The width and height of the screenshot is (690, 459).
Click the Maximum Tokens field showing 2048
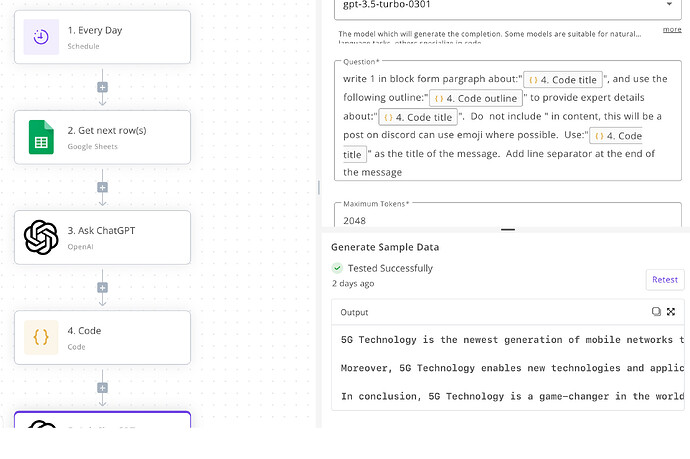pos(508,216)
